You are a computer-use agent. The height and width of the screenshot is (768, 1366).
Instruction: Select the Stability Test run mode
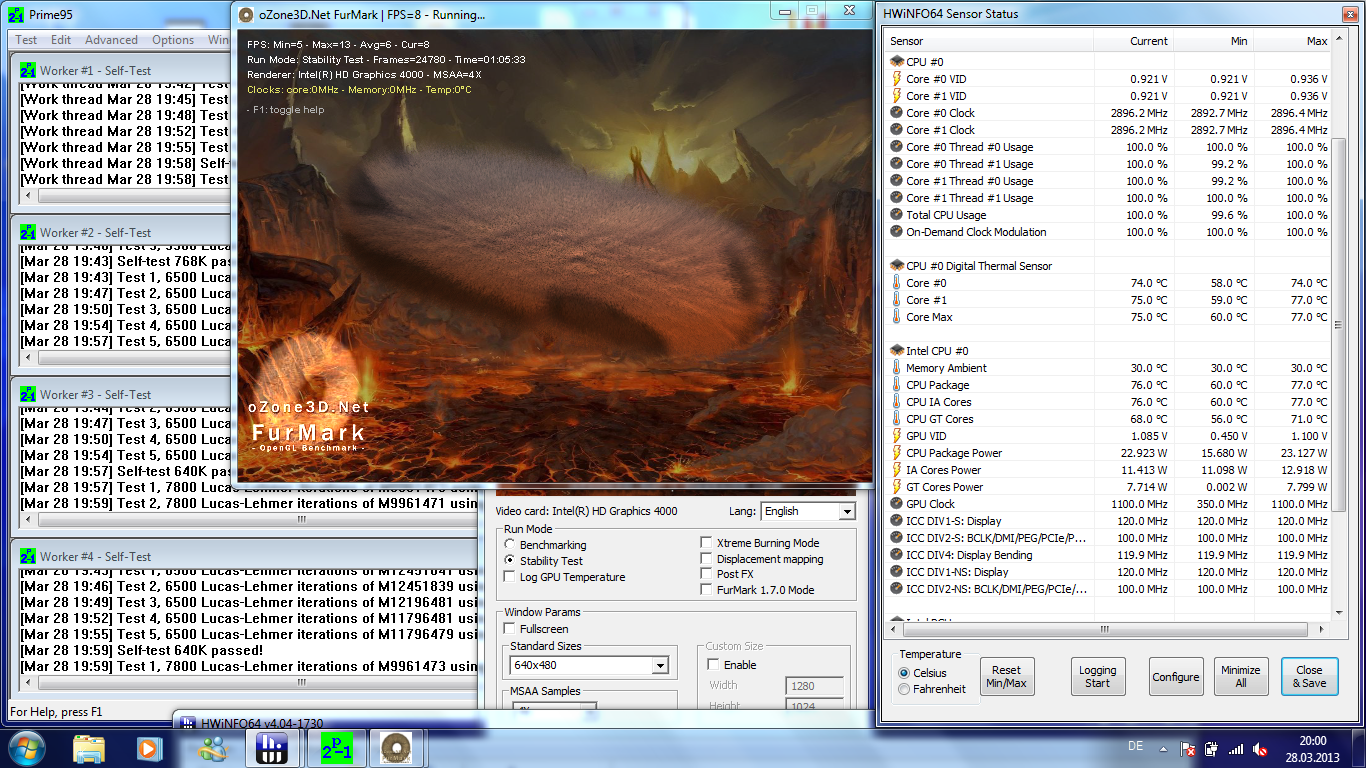pyautogui.click(x=510, y=561)
